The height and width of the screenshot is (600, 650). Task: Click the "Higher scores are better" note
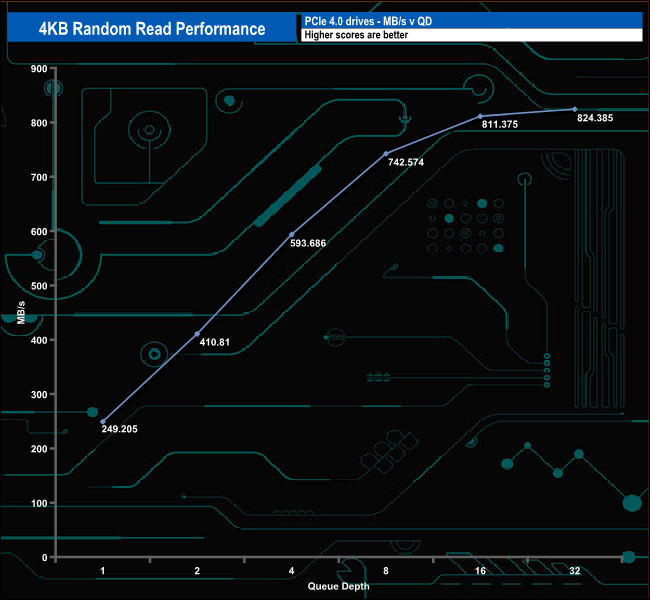[x=350, y=35]
